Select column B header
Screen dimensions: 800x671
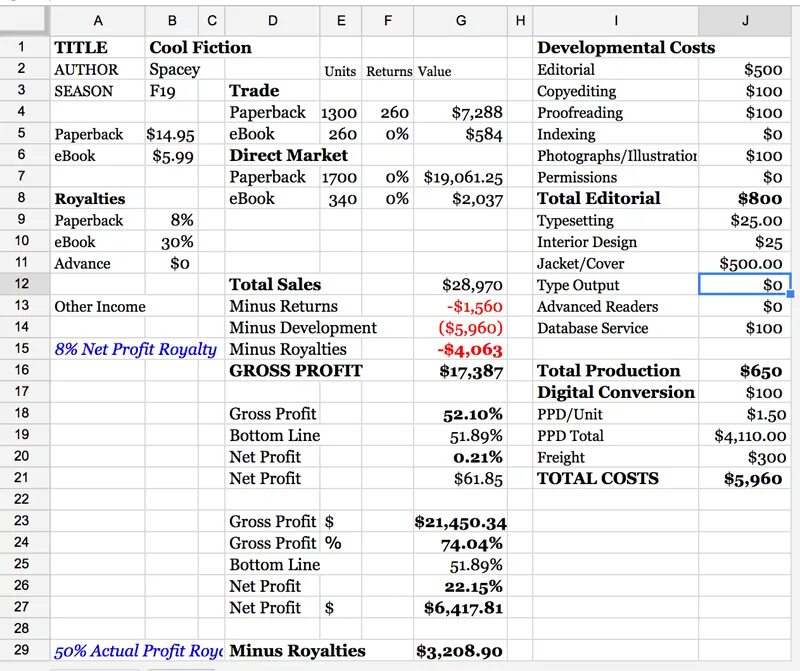click(172, 20)
